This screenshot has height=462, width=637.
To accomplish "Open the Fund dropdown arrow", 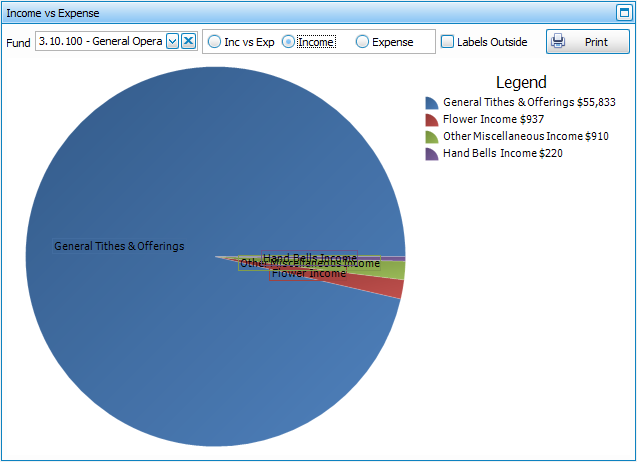I will point(172,41).
